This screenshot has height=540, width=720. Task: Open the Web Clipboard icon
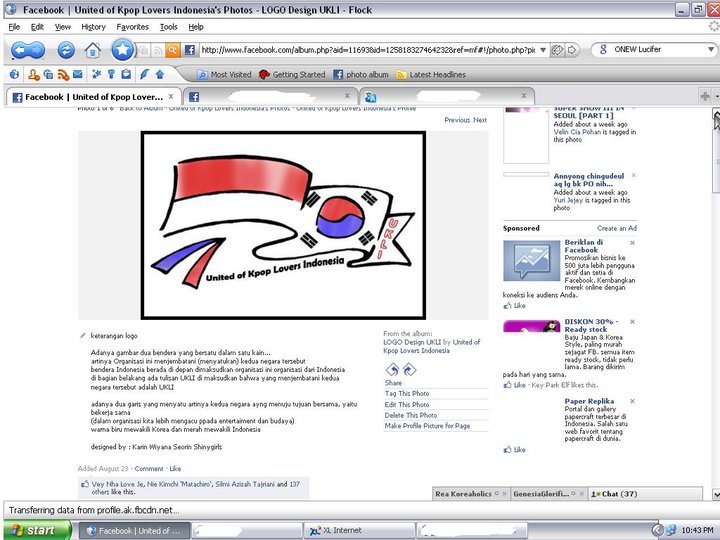pyautogui.click(x=126, y=74)
